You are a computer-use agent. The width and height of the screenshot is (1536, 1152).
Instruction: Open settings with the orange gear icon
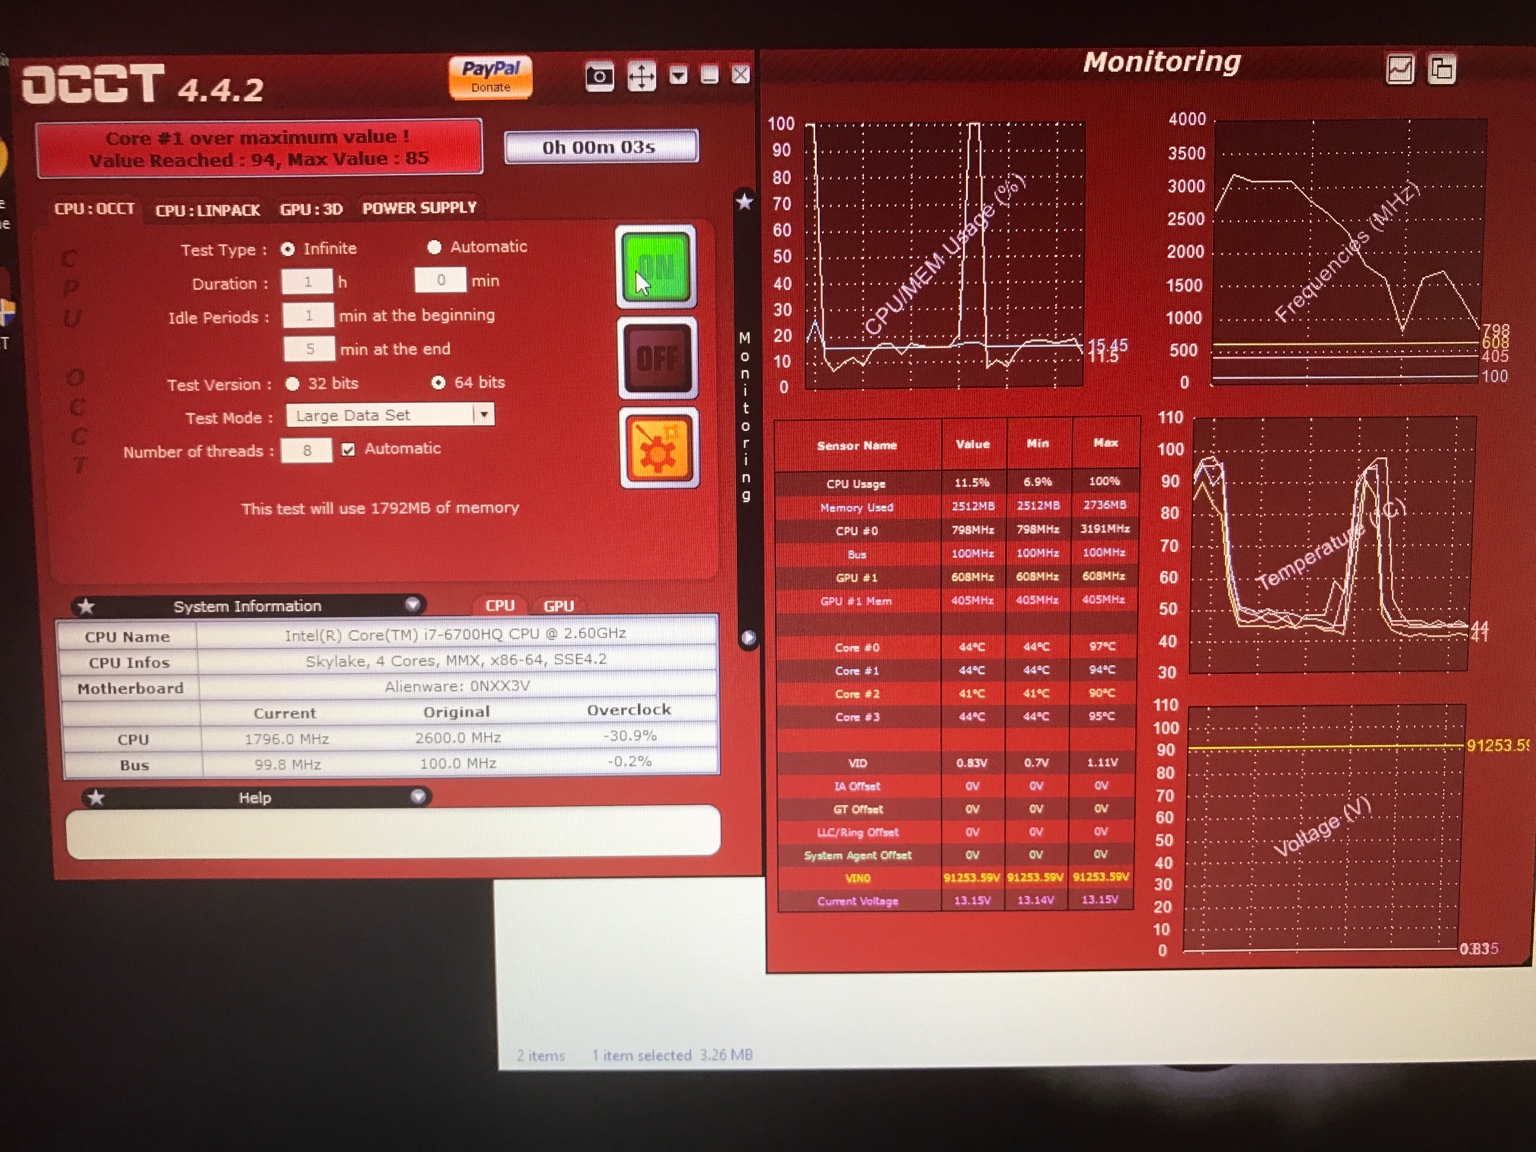point(658,448)
